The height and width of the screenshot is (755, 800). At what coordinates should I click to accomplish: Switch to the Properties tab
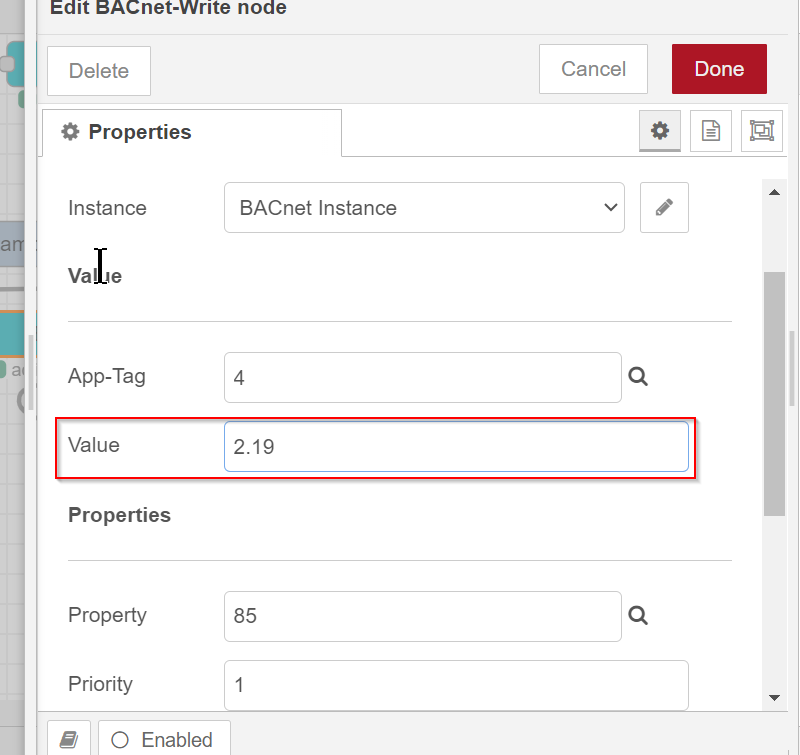(192, 133)
